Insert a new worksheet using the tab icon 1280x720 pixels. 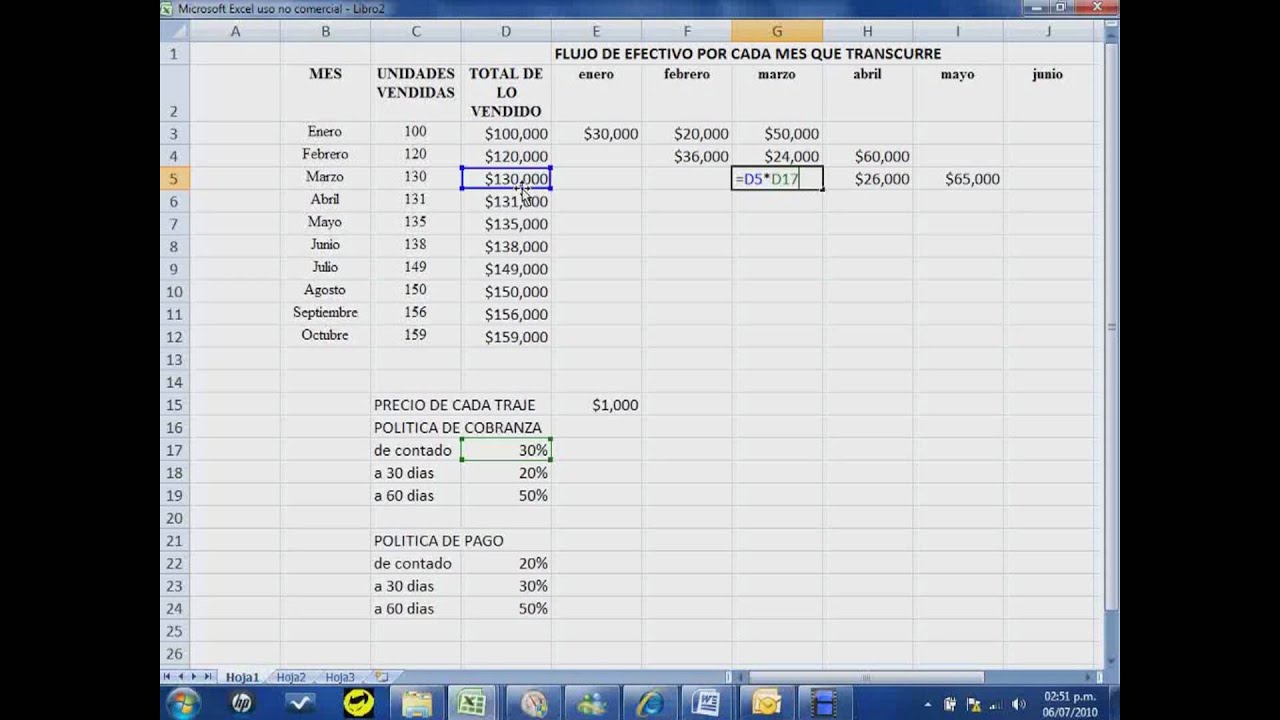382,677
